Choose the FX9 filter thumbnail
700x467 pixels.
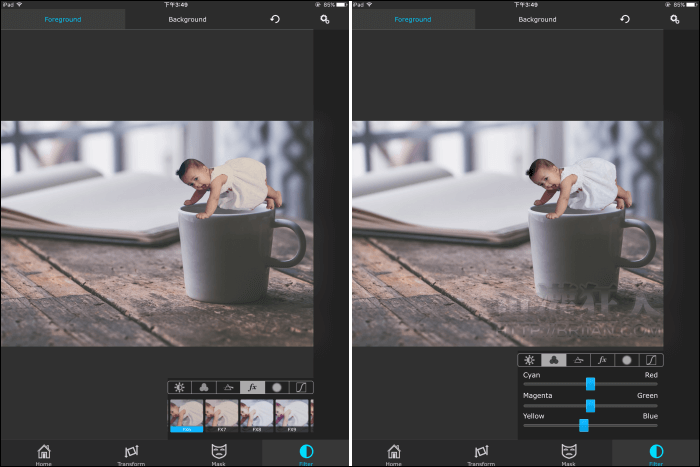pos(291,414)
